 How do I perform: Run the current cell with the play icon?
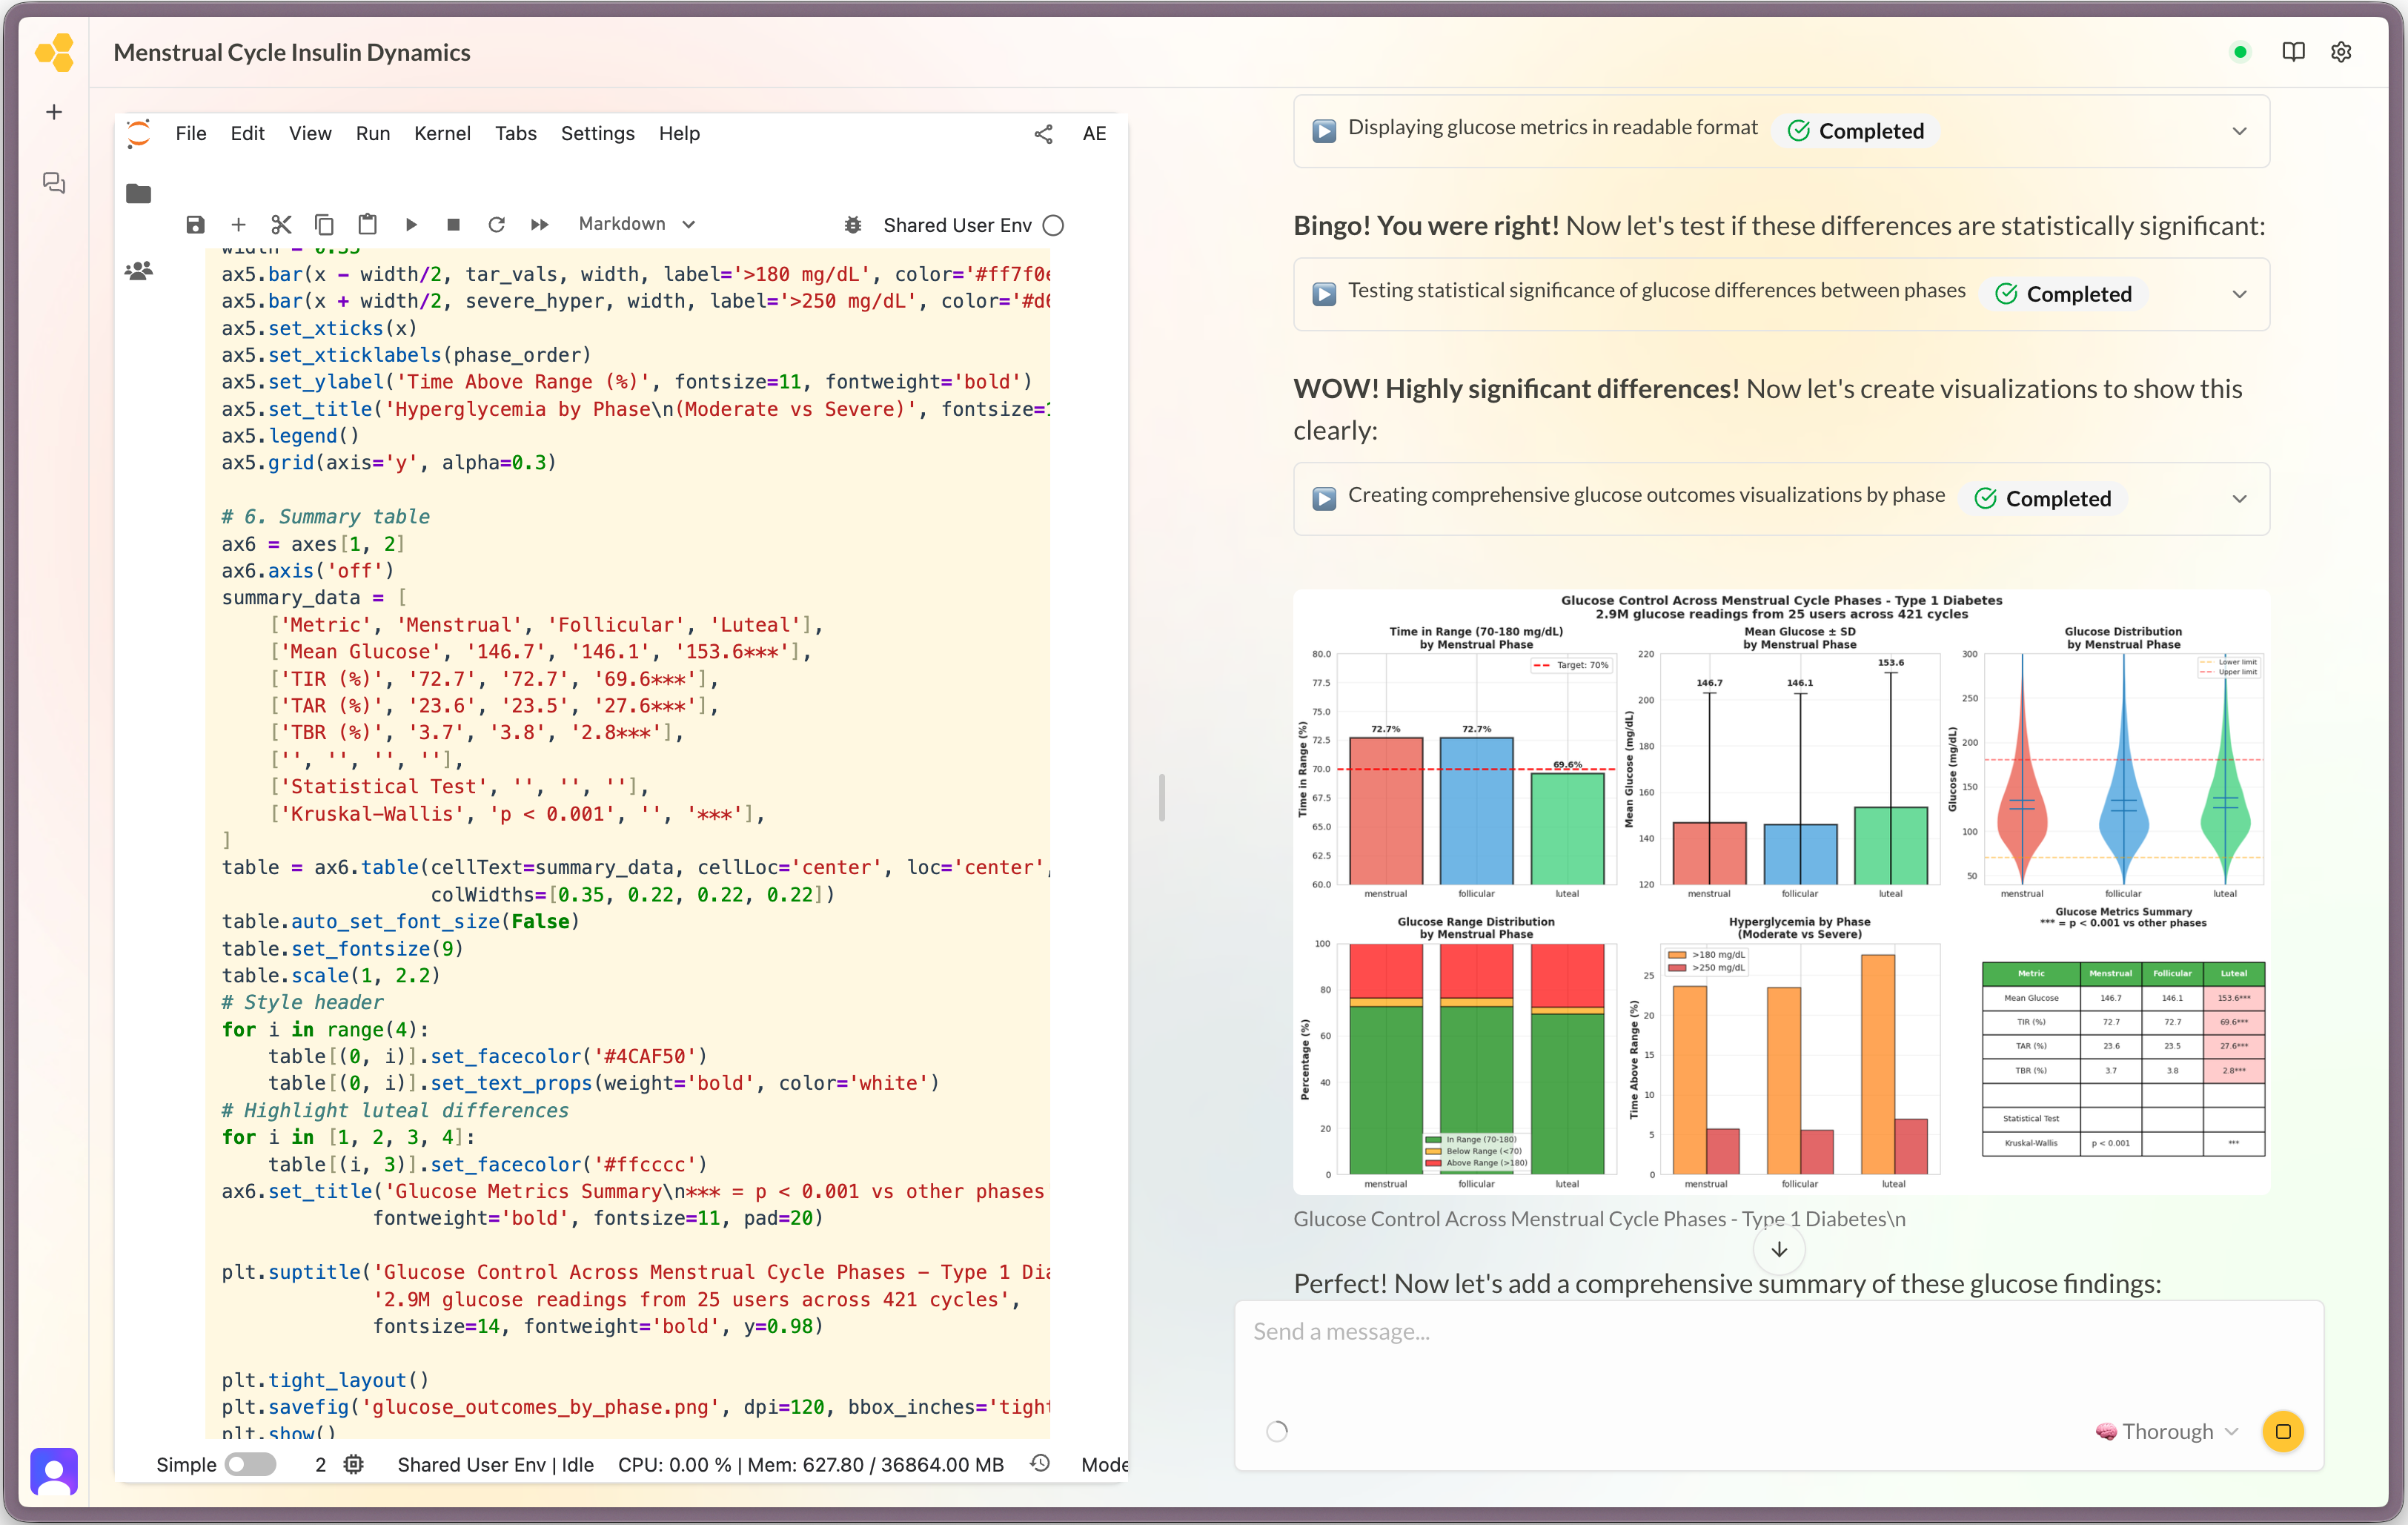click(411, 224)
